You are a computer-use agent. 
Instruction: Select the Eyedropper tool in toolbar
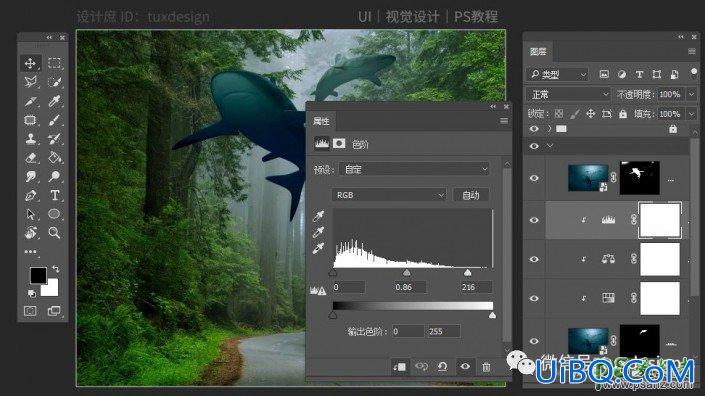pyautogui.click(x=54, y=101)
